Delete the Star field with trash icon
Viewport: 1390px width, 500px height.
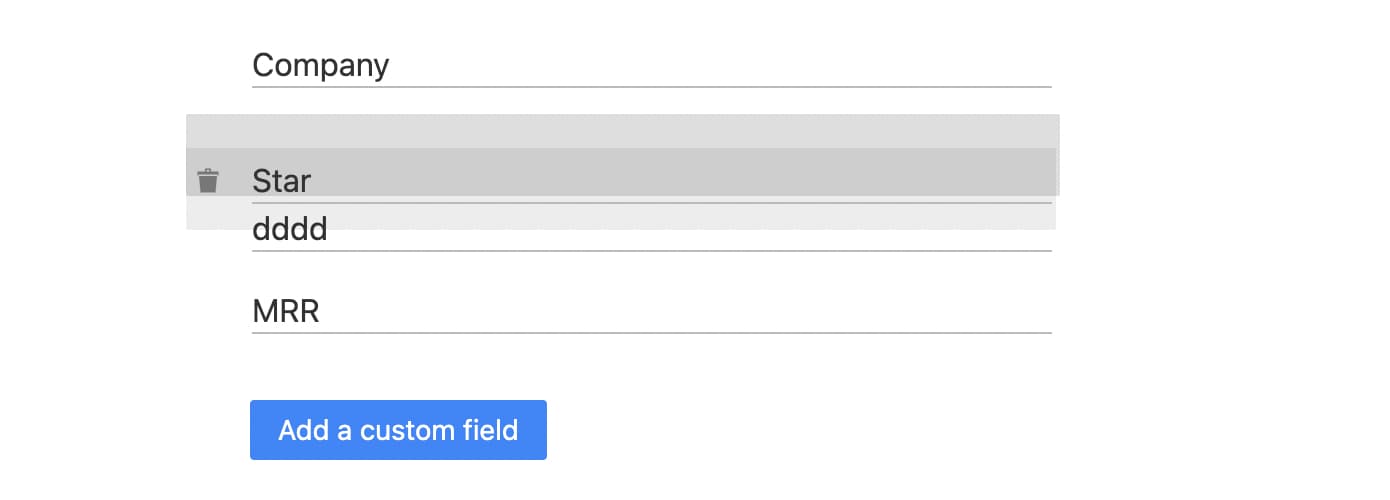click(x=207, y=181)
